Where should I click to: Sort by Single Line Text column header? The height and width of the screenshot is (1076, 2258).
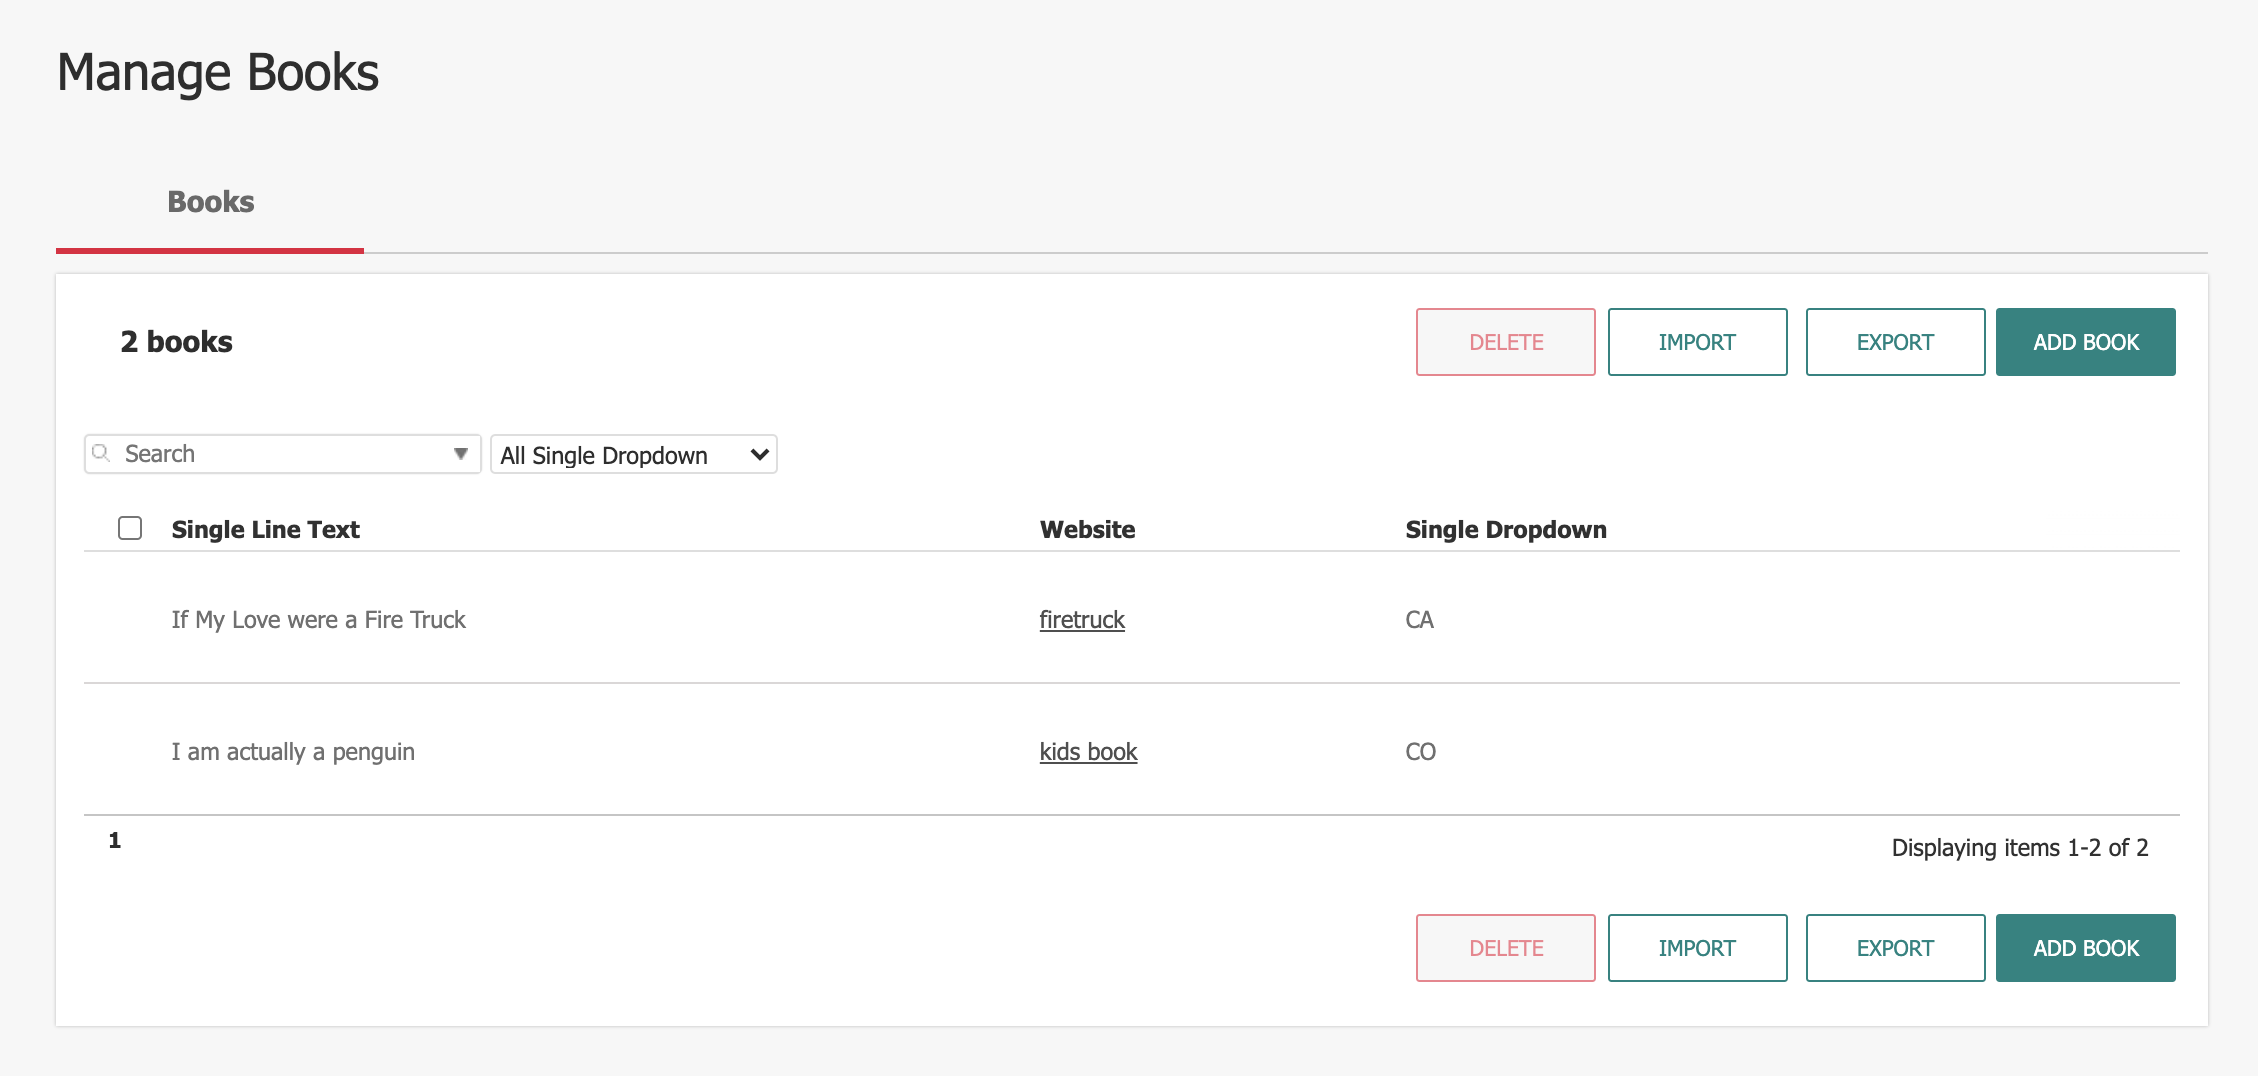(265, 530)
